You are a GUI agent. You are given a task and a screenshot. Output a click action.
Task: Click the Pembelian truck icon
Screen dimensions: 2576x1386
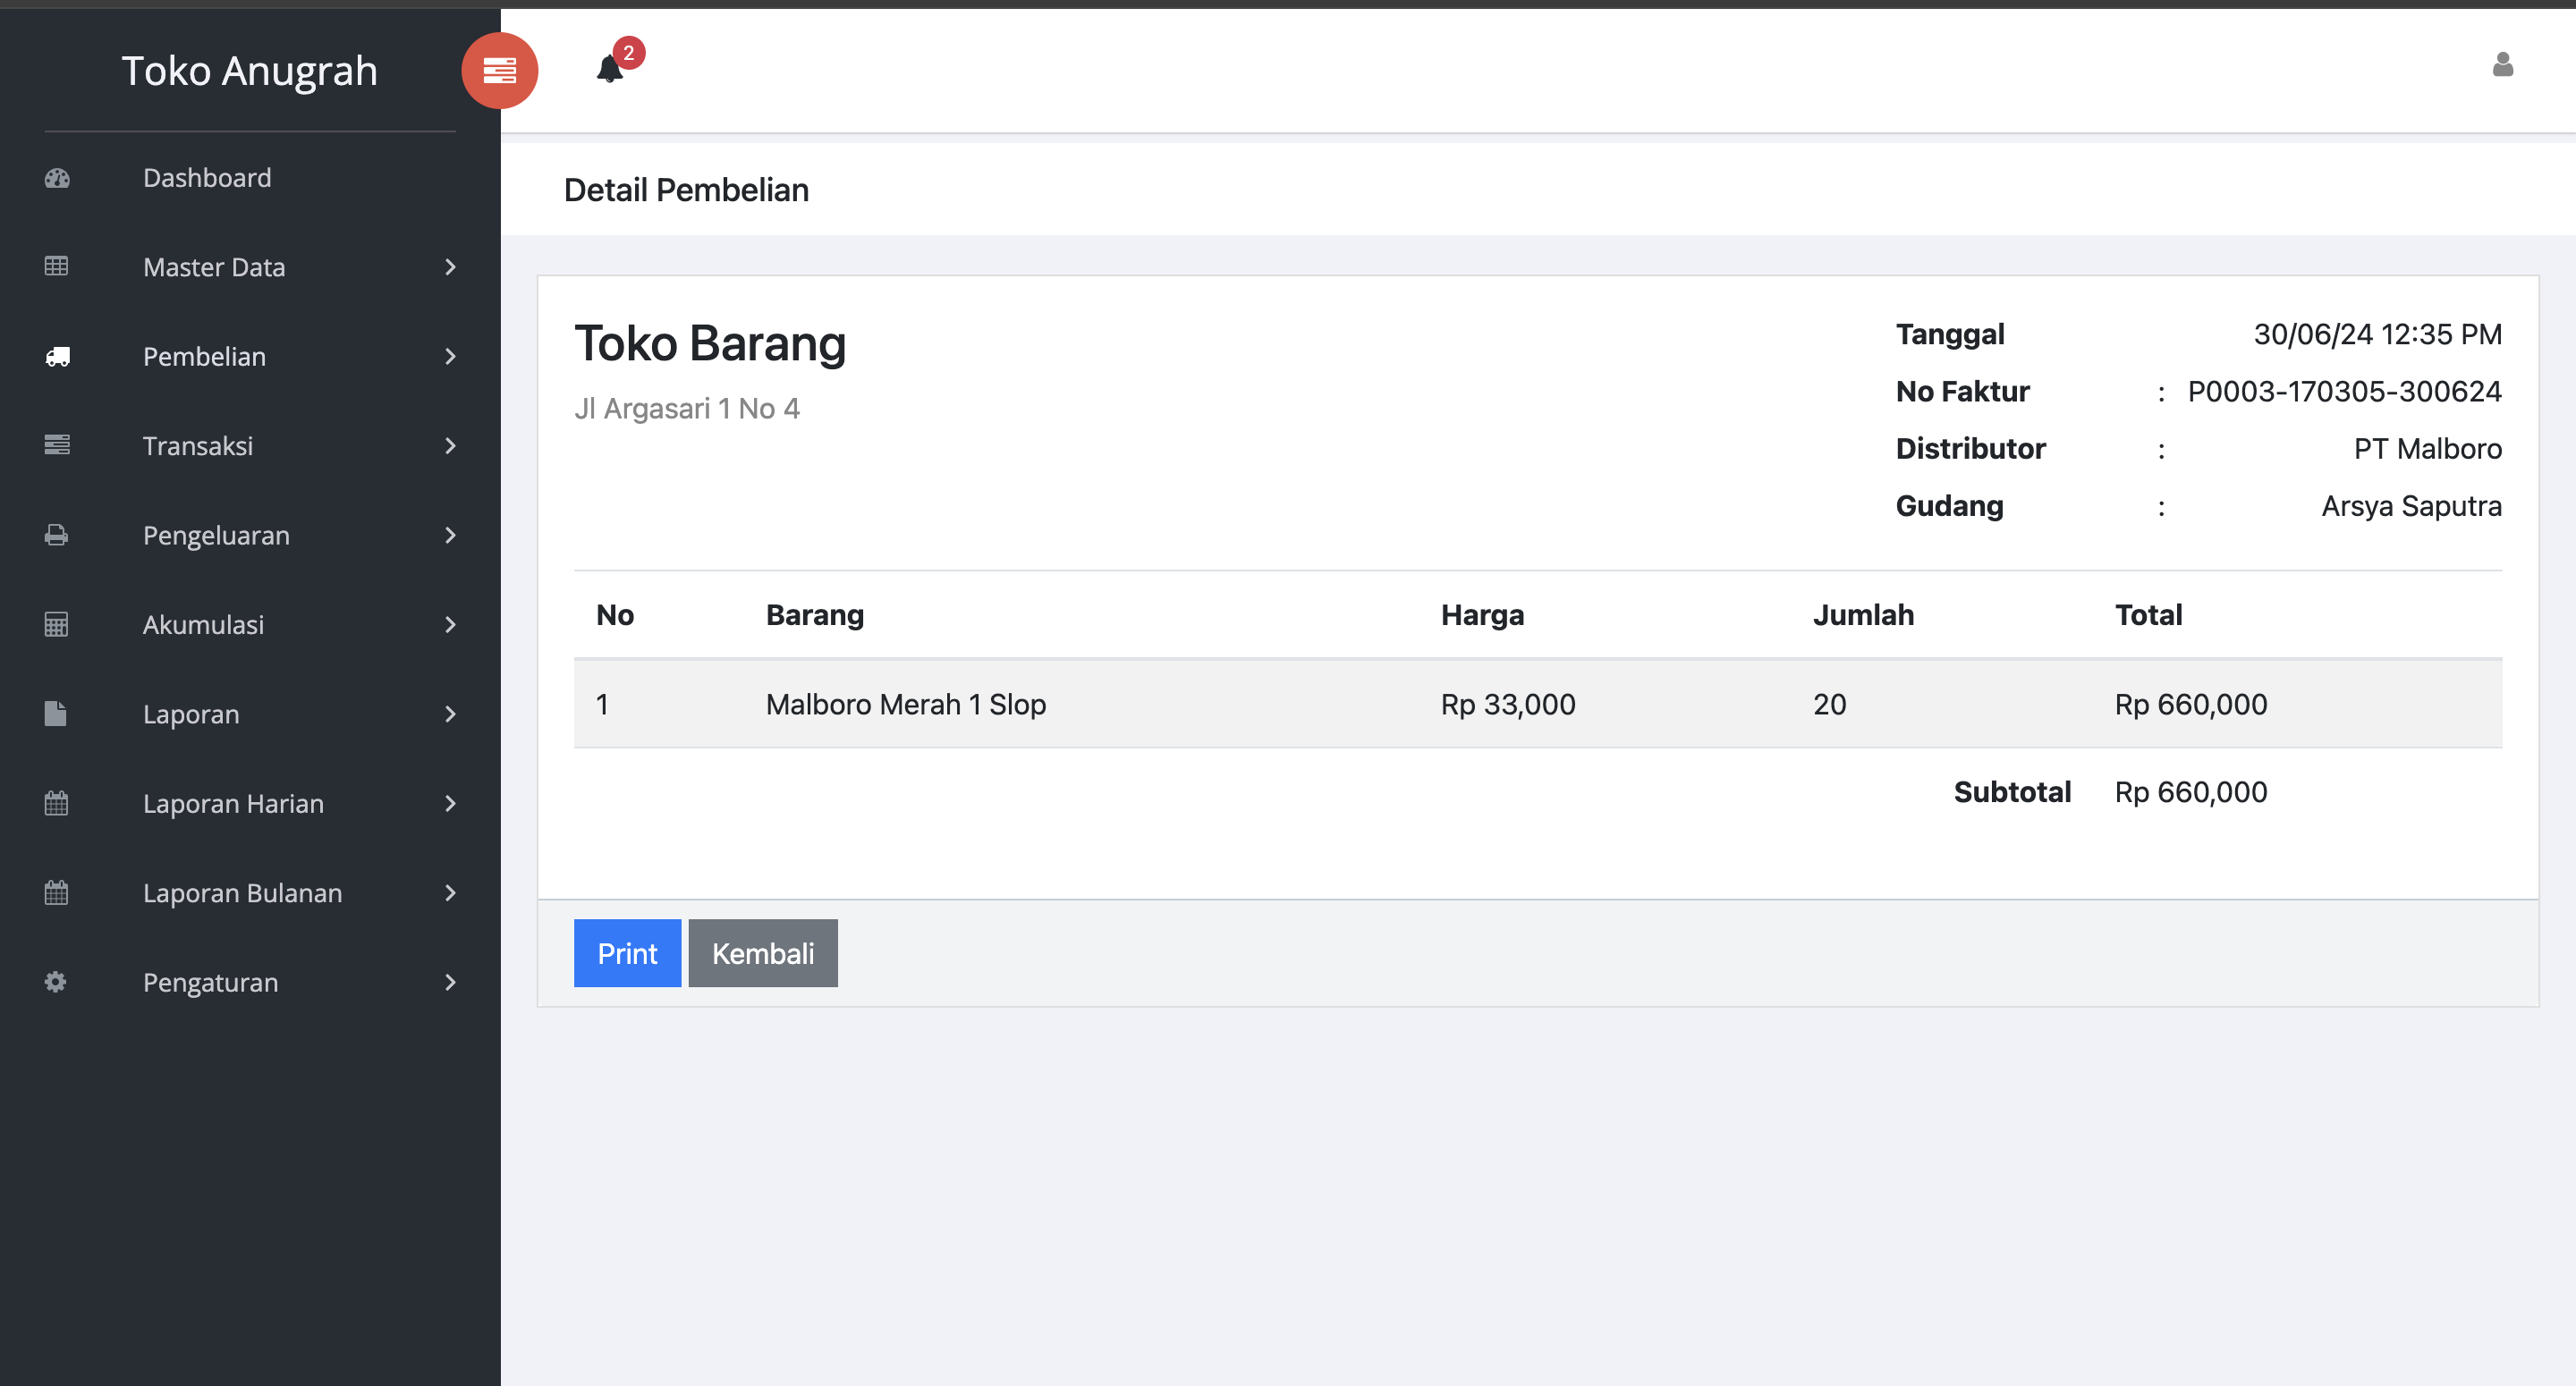[57, 357]
